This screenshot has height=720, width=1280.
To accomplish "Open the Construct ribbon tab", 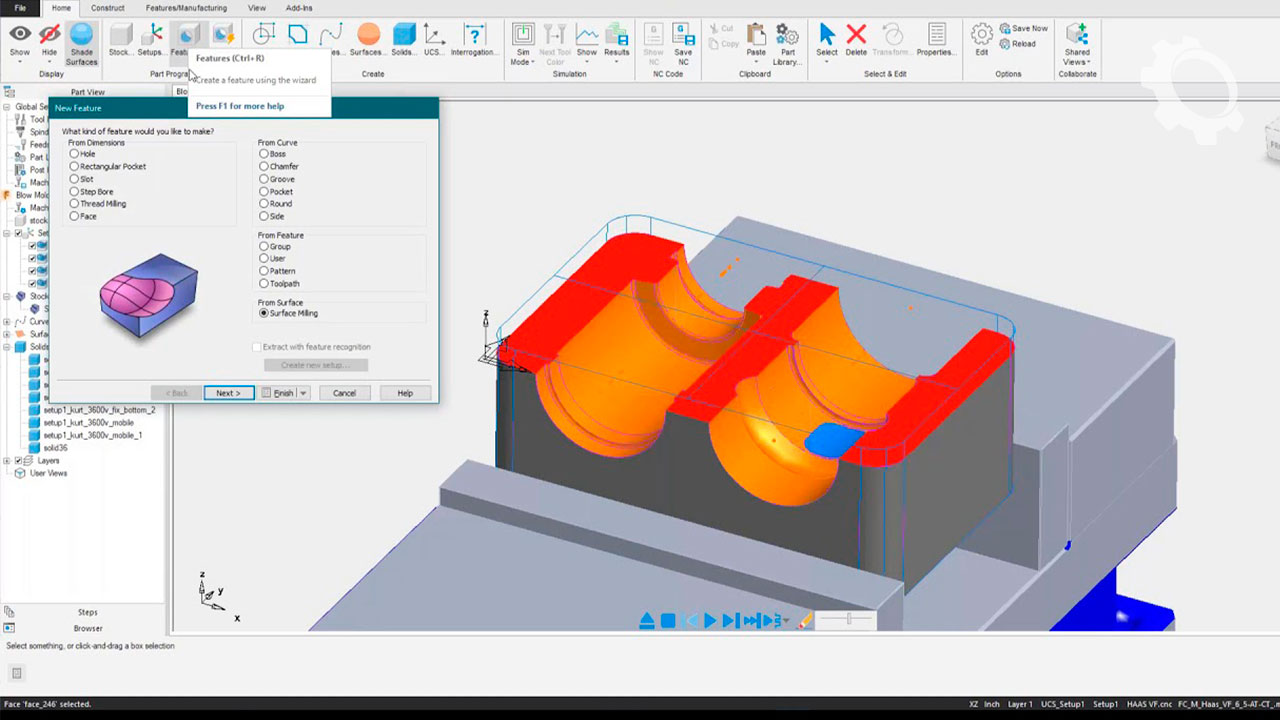I will pos(108,8).
